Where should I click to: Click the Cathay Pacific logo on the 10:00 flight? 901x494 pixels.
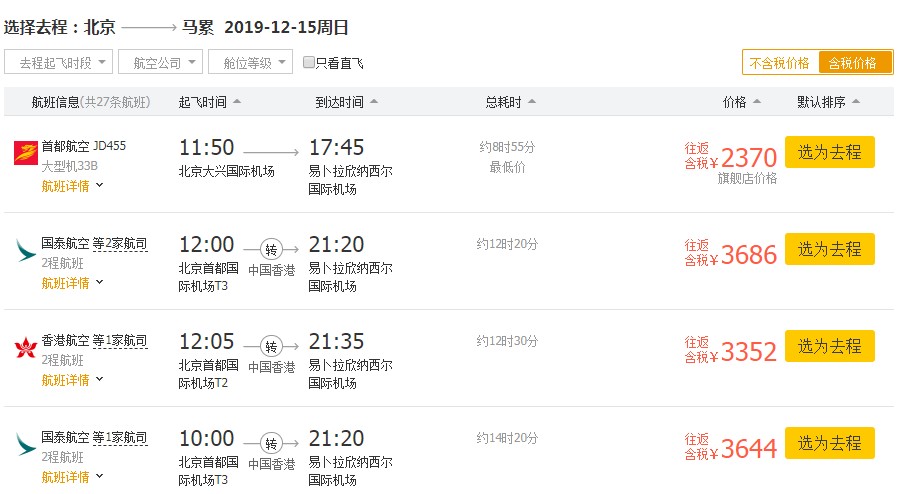point(25,443)
